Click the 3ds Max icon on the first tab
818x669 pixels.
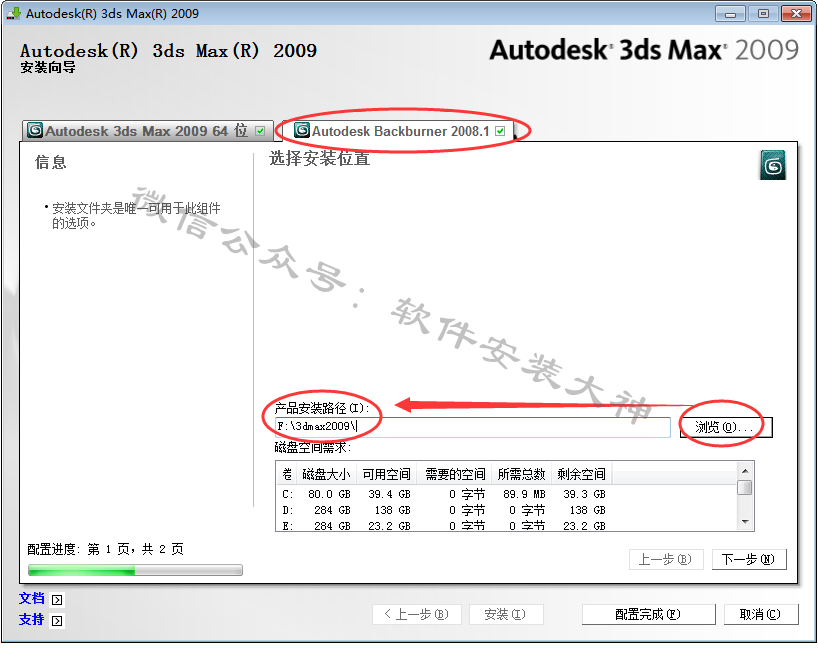pyautogui.click(x=35, y=130)
